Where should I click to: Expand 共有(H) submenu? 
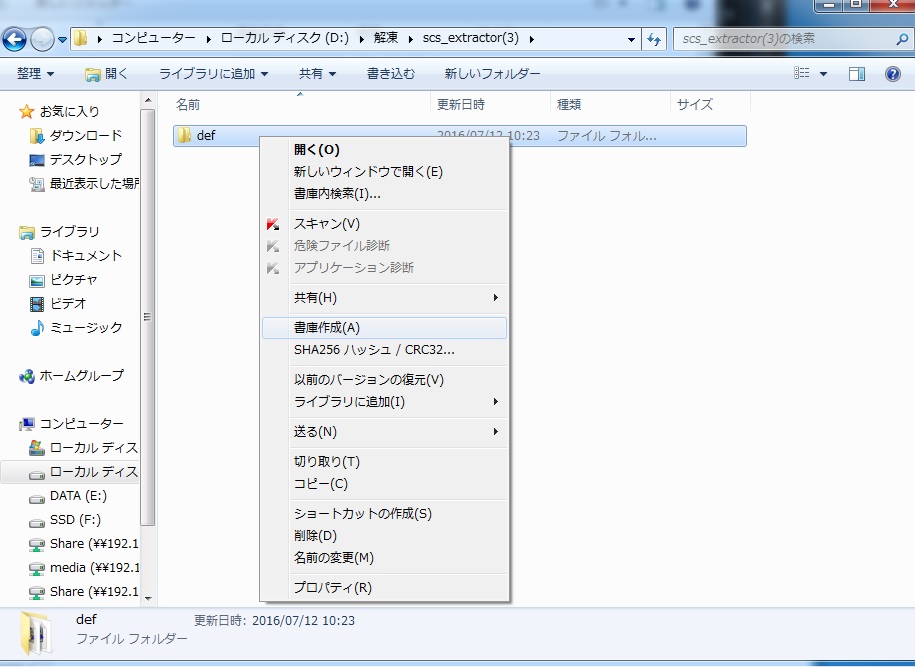(x=385, y=298)
